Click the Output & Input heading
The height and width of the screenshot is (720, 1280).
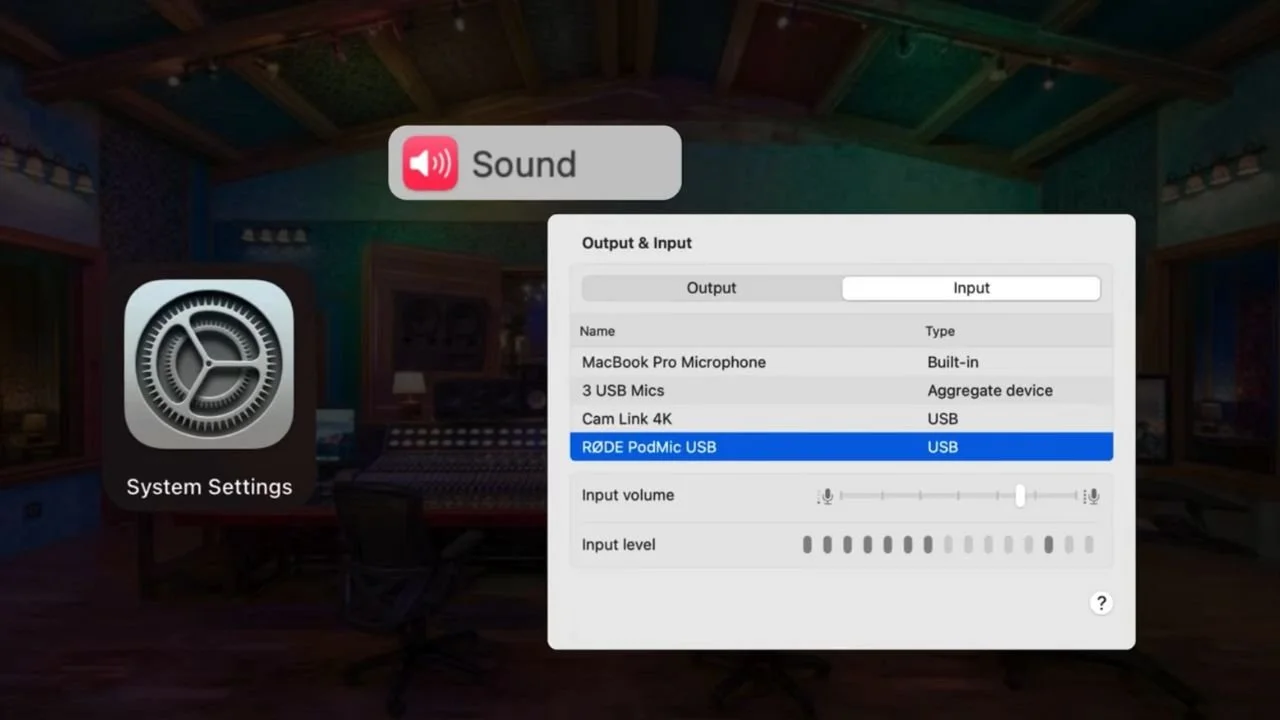click(x=637, y=243)
